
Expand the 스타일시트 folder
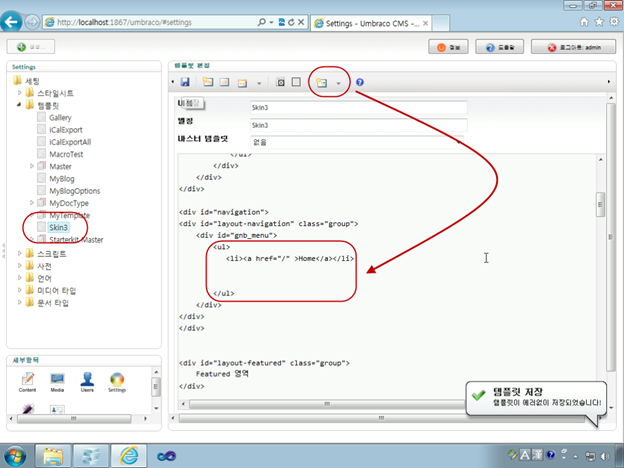coord(20,92)
